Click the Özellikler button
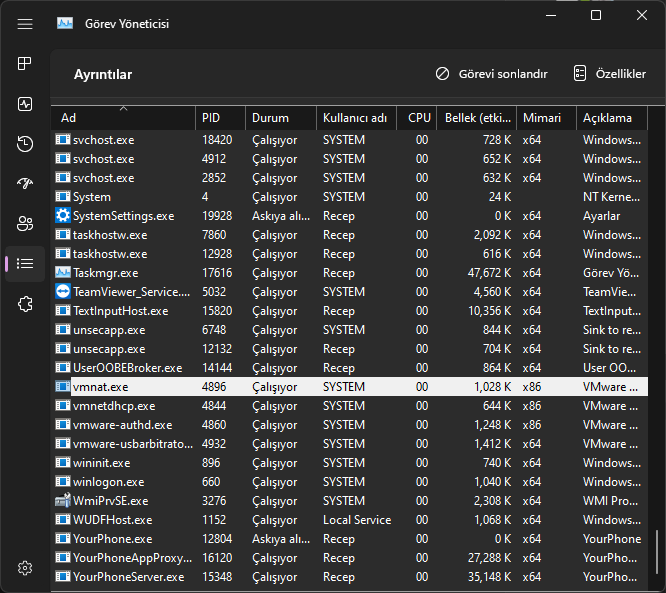Viewport: 666px width, 593px height. [x=609, y=74]
